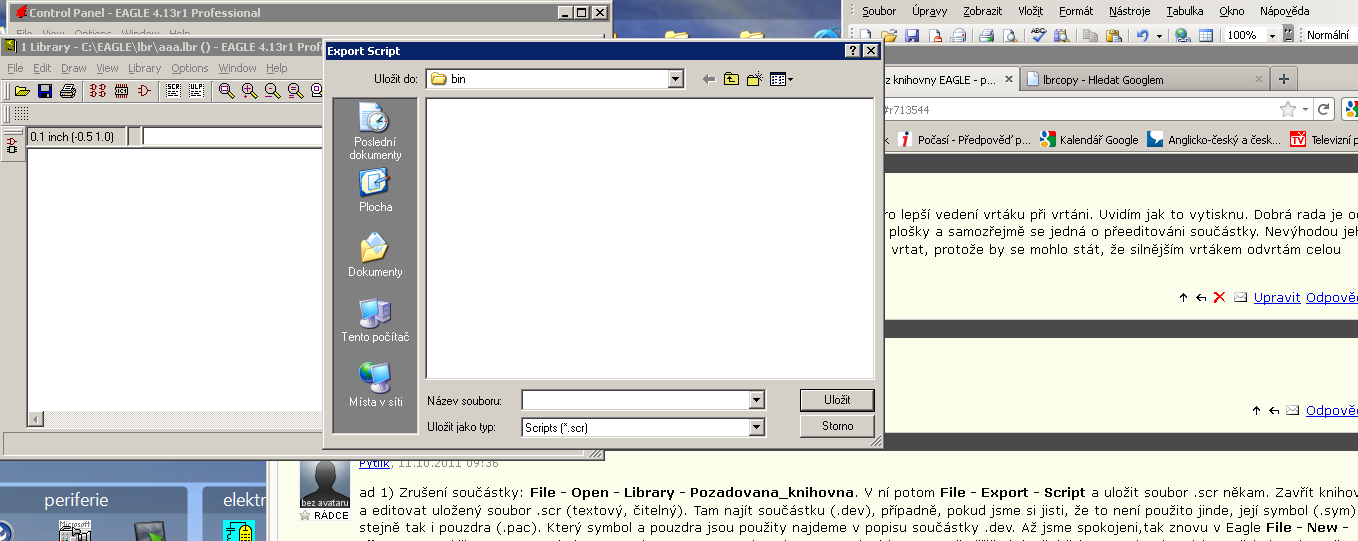Open the Options menu in EAGLE Library window
The height and width of the screenshot is (541, 1358).
pyautogui.click(x=189, y=68)
